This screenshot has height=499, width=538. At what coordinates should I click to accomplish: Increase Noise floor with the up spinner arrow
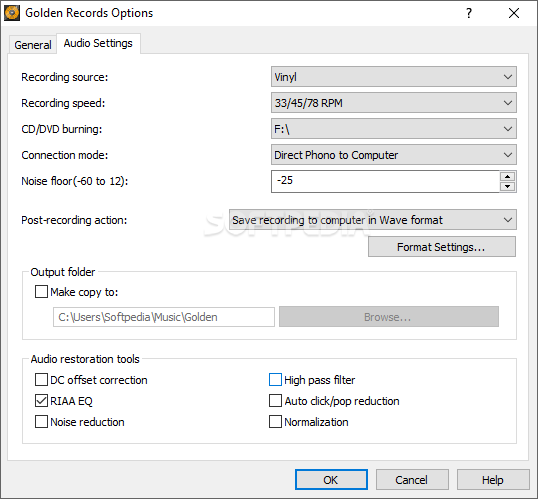(x=507, y=176)
